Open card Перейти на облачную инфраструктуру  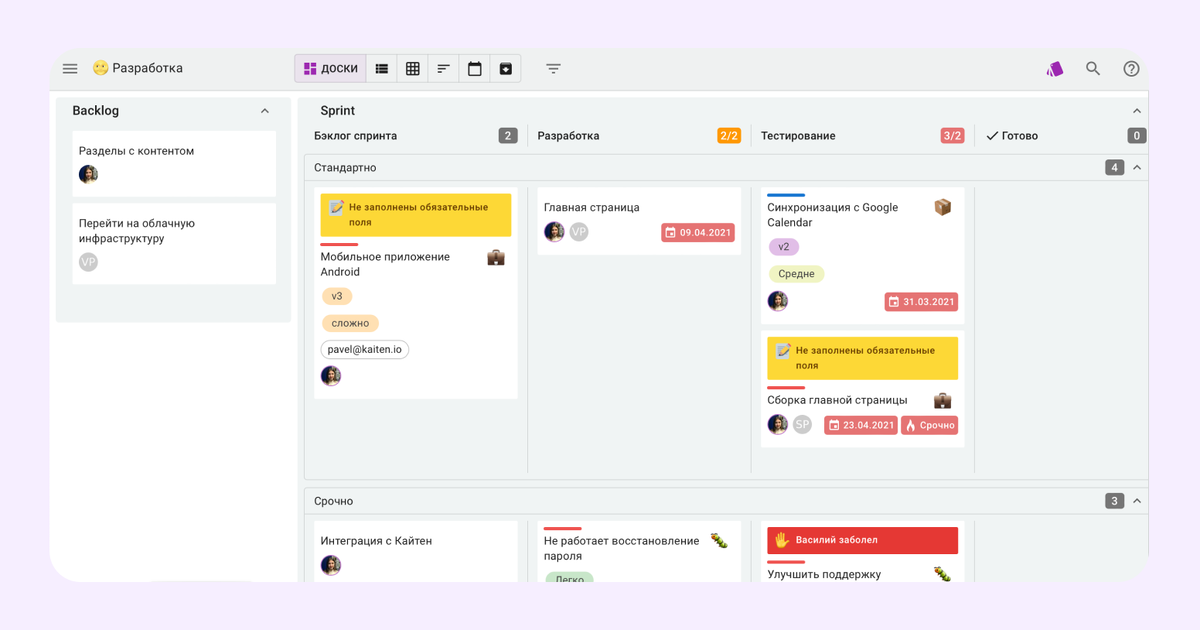175,243
